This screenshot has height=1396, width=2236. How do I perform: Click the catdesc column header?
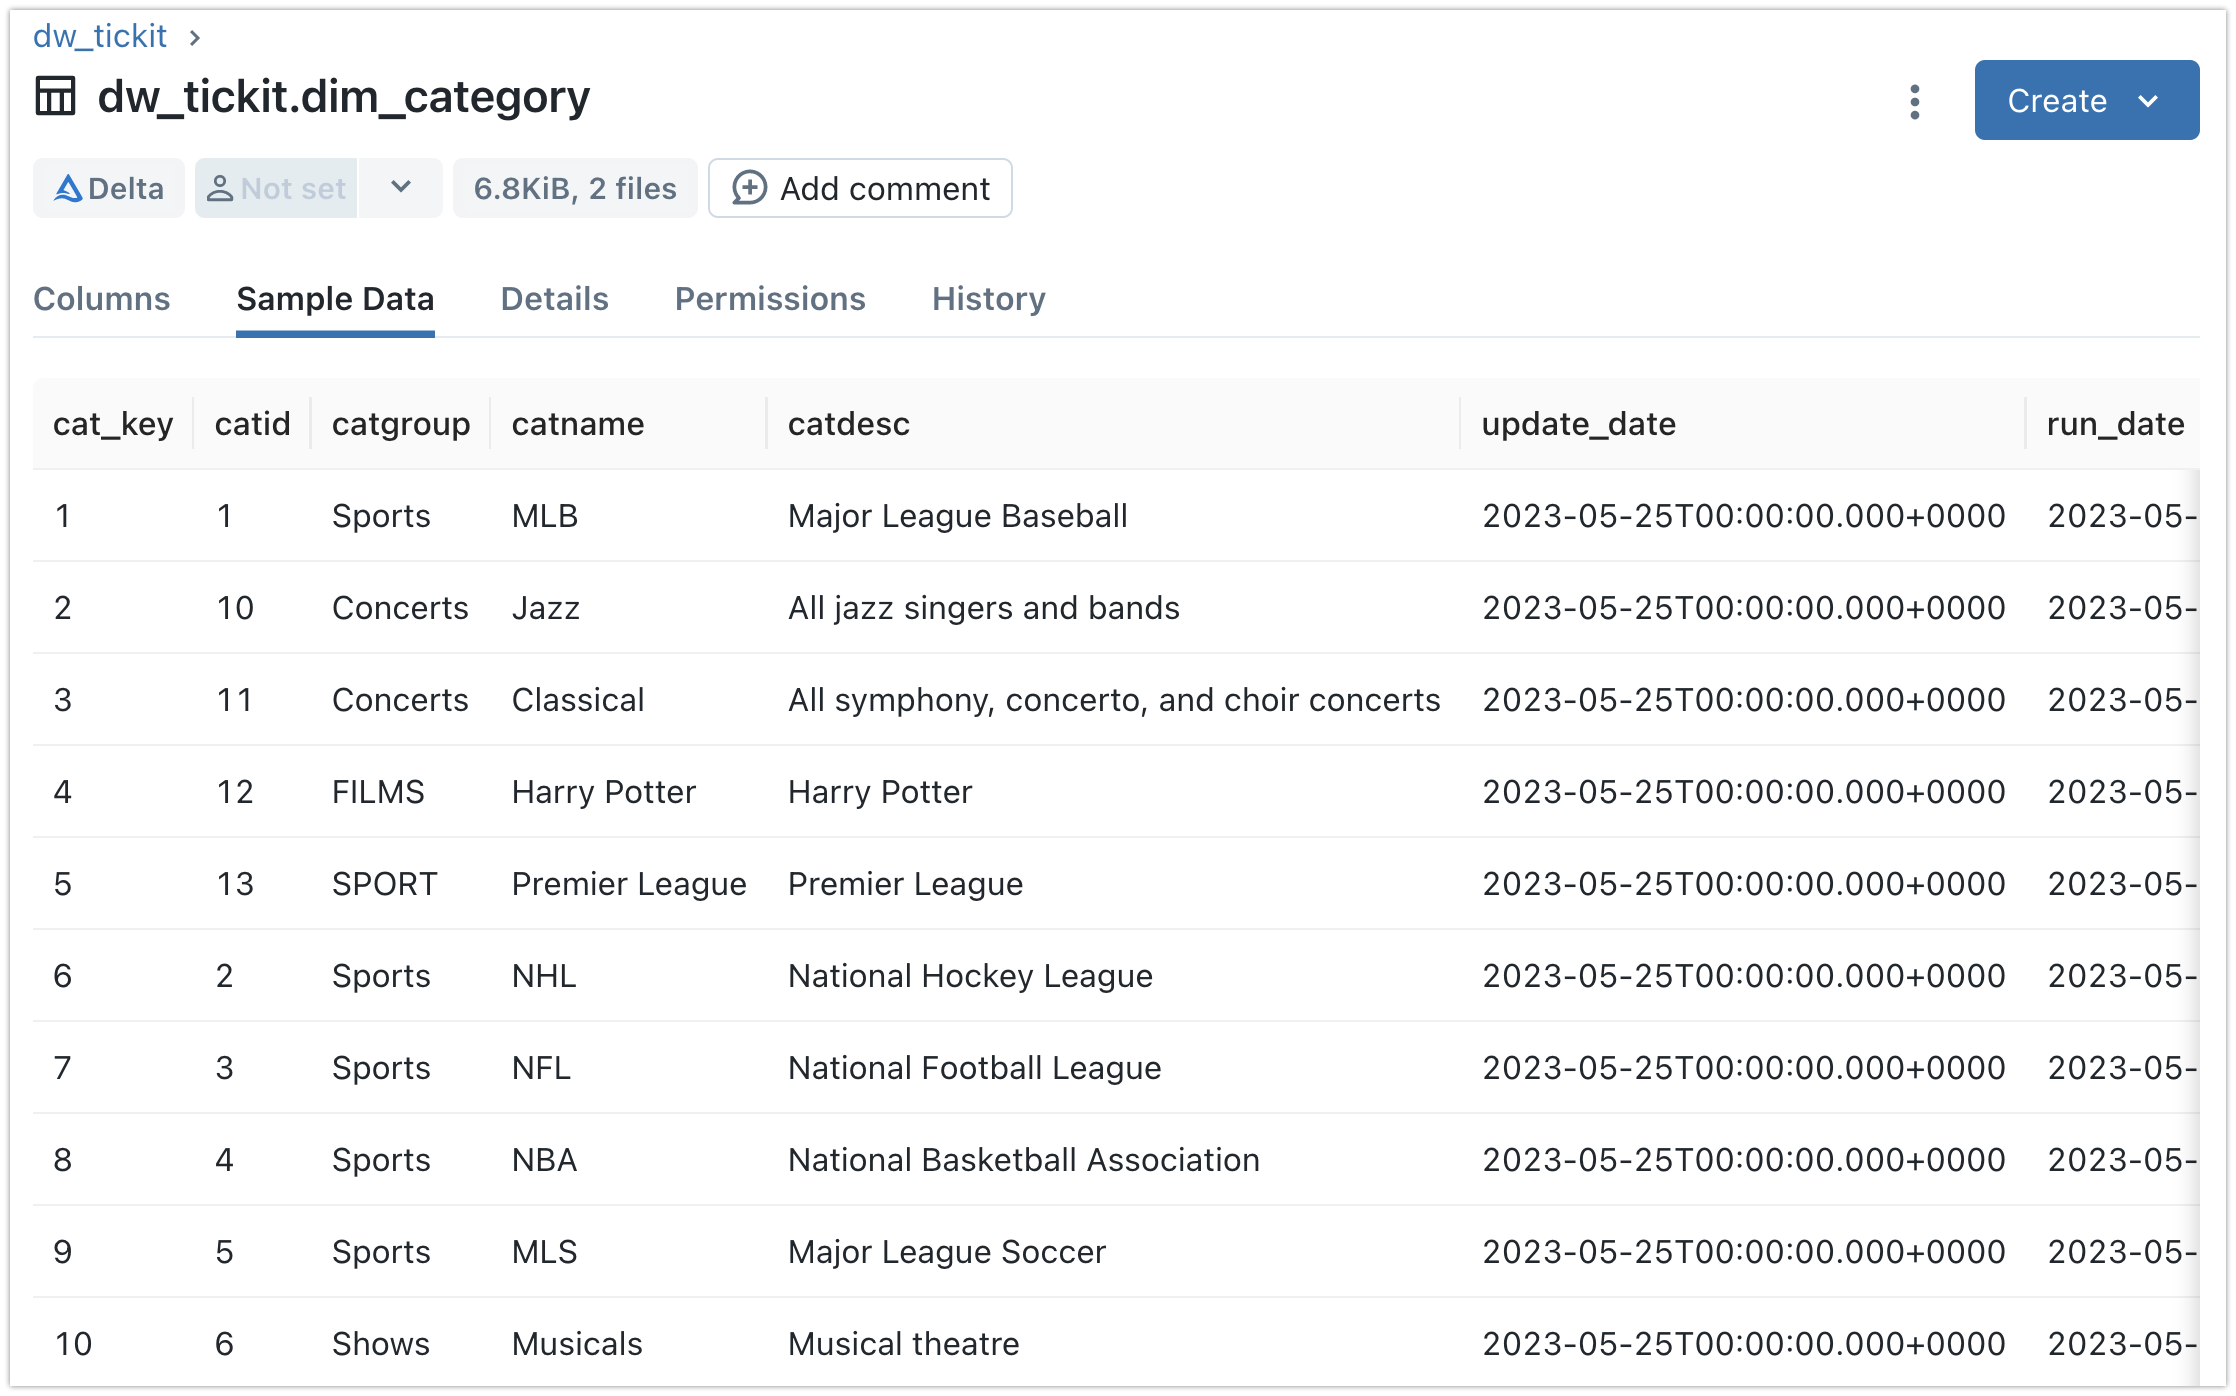tap(848, 424)
